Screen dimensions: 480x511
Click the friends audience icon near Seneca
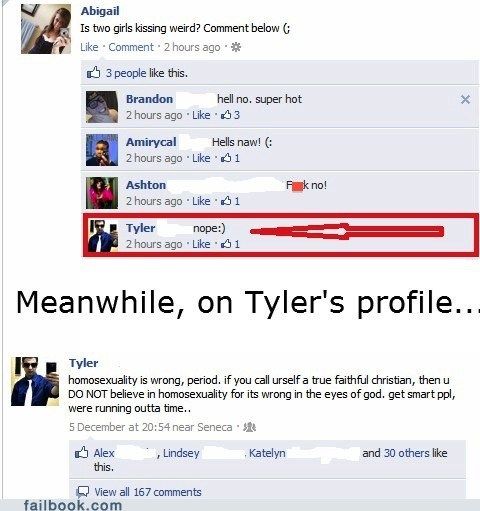pos(249,427)
